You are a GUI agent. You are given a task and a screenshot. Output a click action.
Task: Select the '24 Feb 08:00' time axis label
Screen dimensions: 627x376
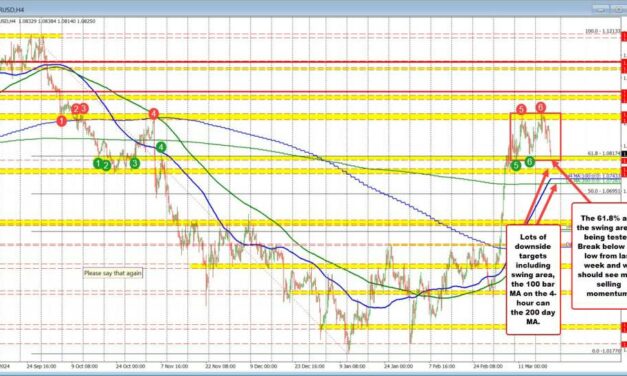click(x=488, y=366)
